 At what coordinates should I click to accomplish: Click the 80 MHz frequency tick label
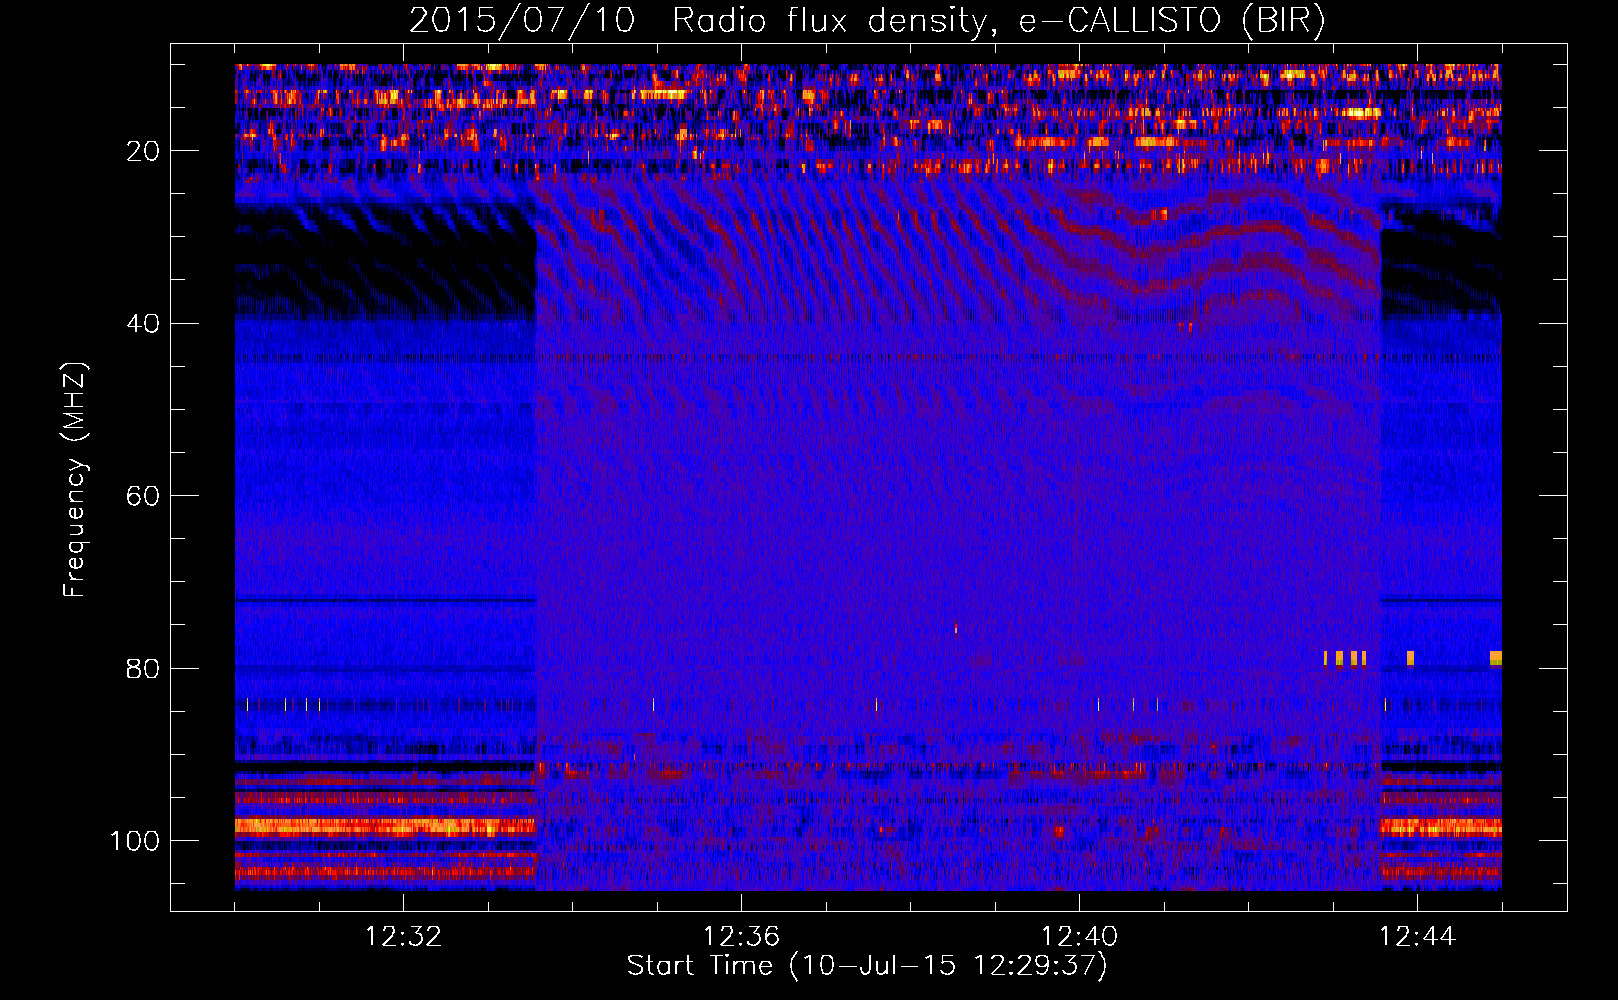point(143,669)
